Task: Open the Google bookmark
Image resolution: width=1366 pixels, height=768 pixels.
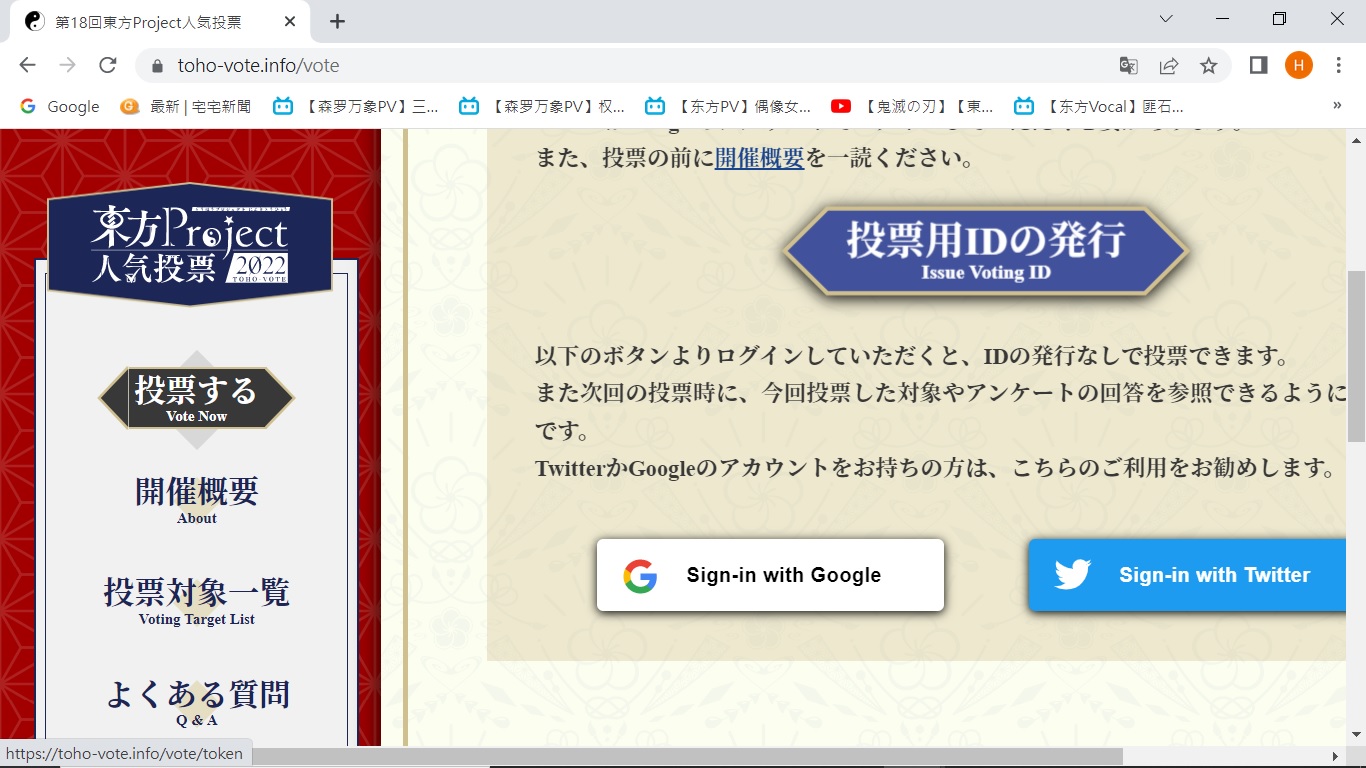Action: (60, 106)
